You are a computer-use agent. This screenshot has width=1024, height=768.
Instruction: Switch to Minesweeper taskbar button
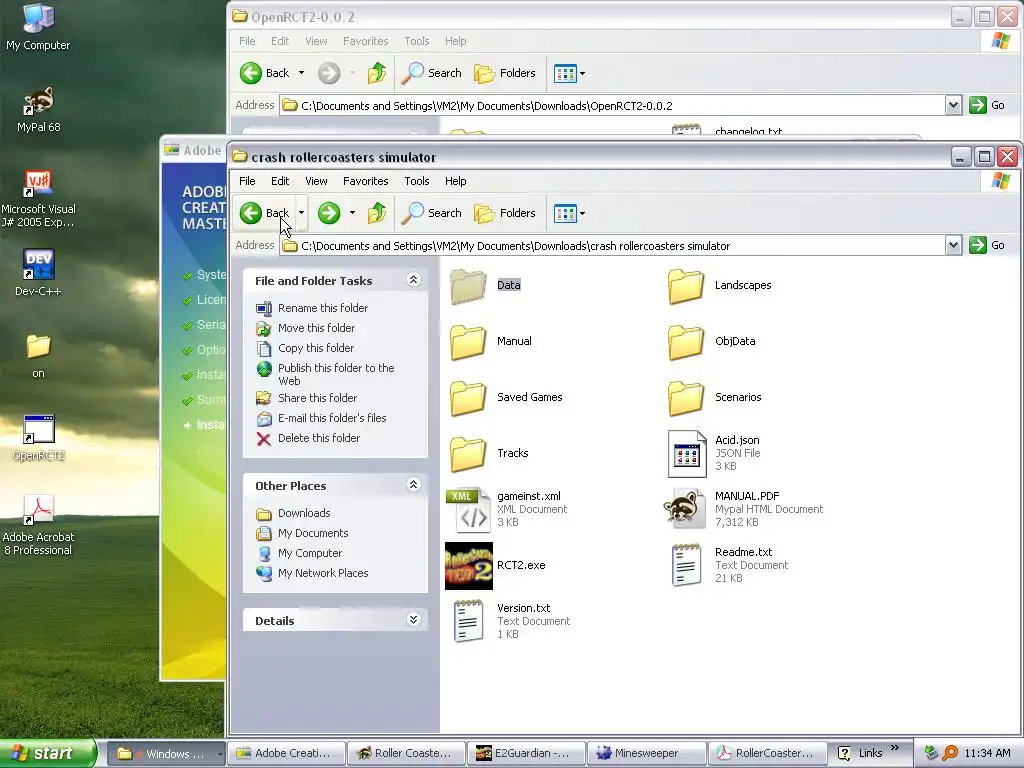(x=646, y=753)
